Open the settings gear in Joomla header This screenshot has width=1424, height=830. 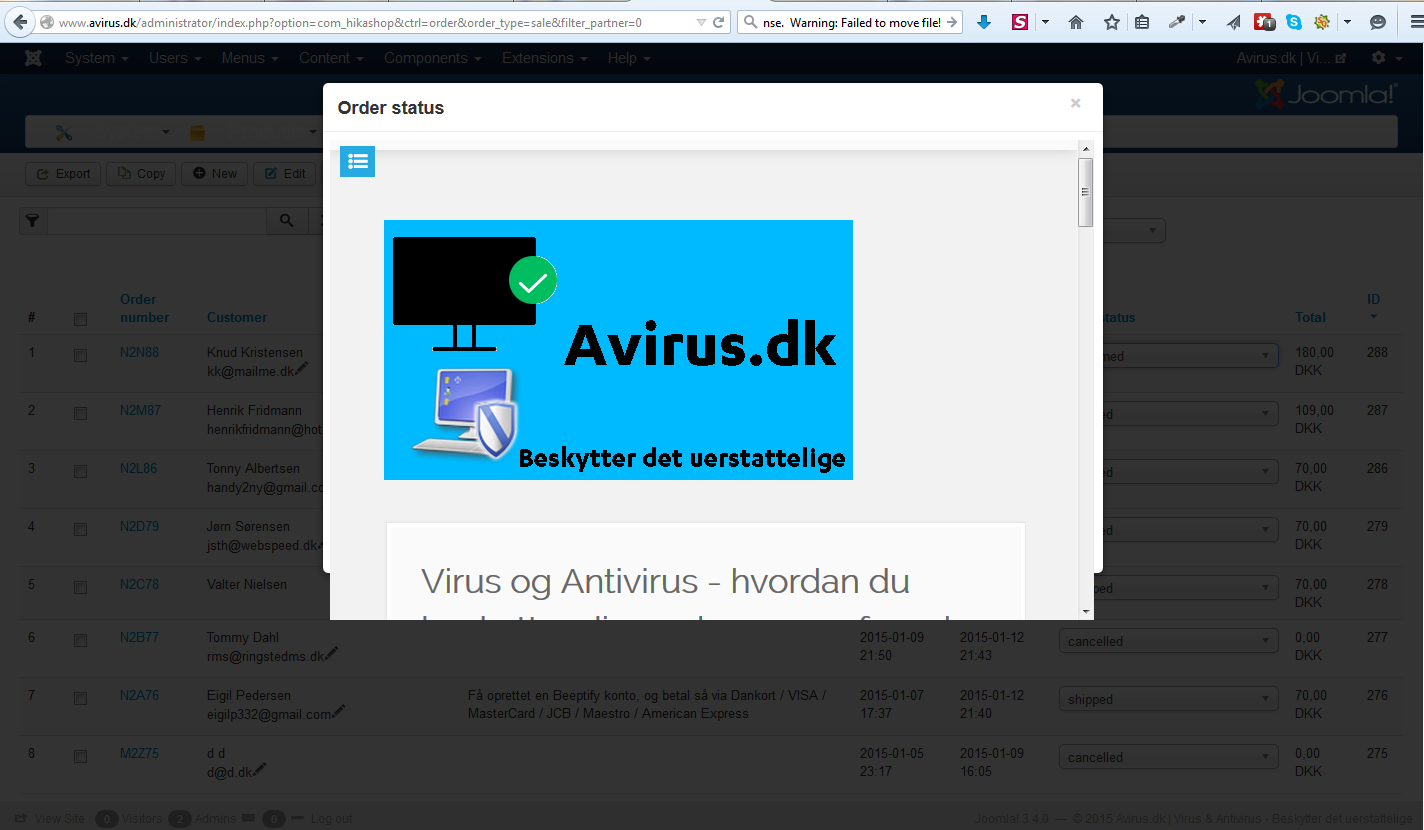[1379, 58]
